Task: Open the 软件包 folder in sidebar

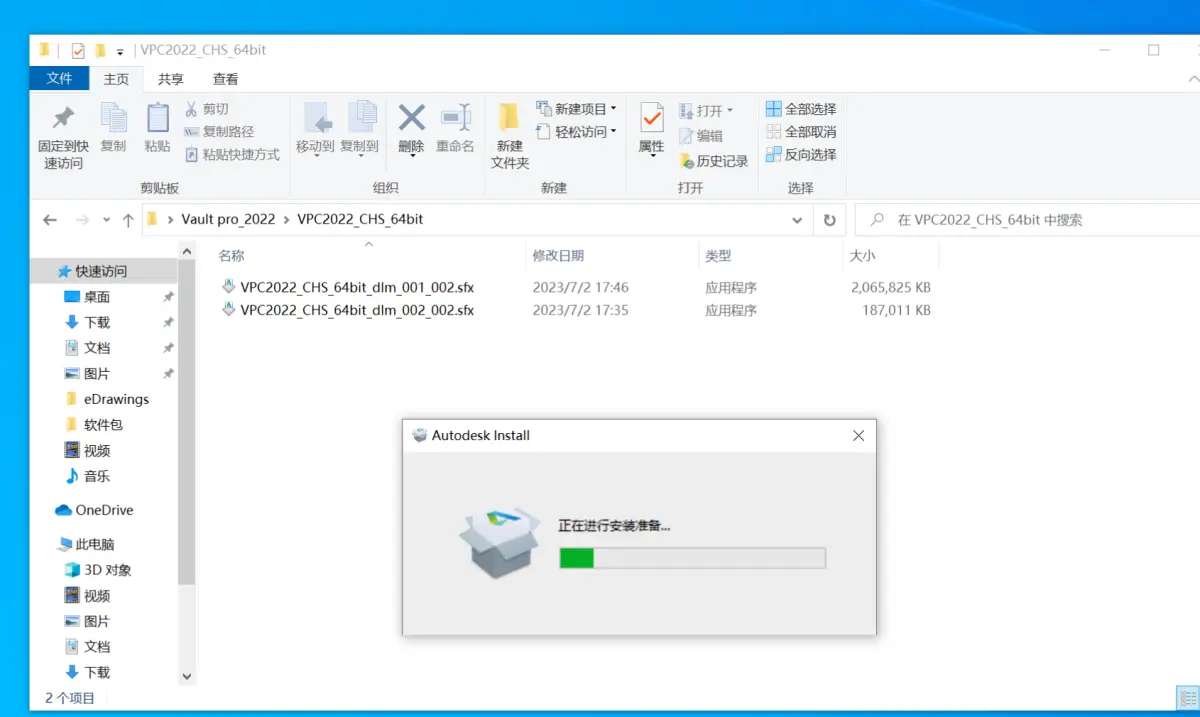Action: (x=103, y=425)
